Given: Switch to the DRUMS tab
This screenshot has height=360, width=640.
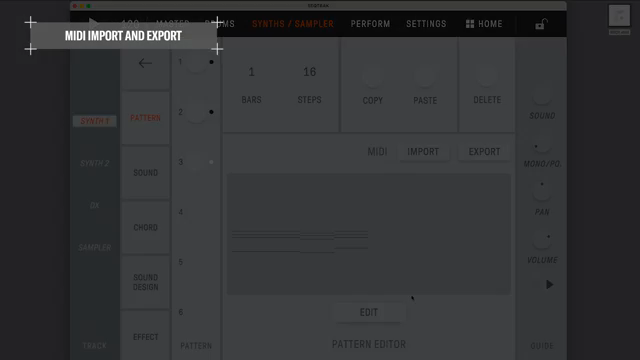Looking at the screenshot, I should (220, 24).
